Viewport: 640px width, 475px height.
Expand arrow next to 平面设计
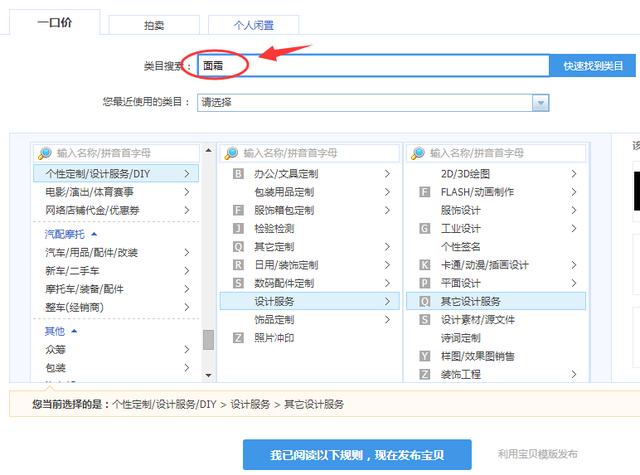[573, 283]
